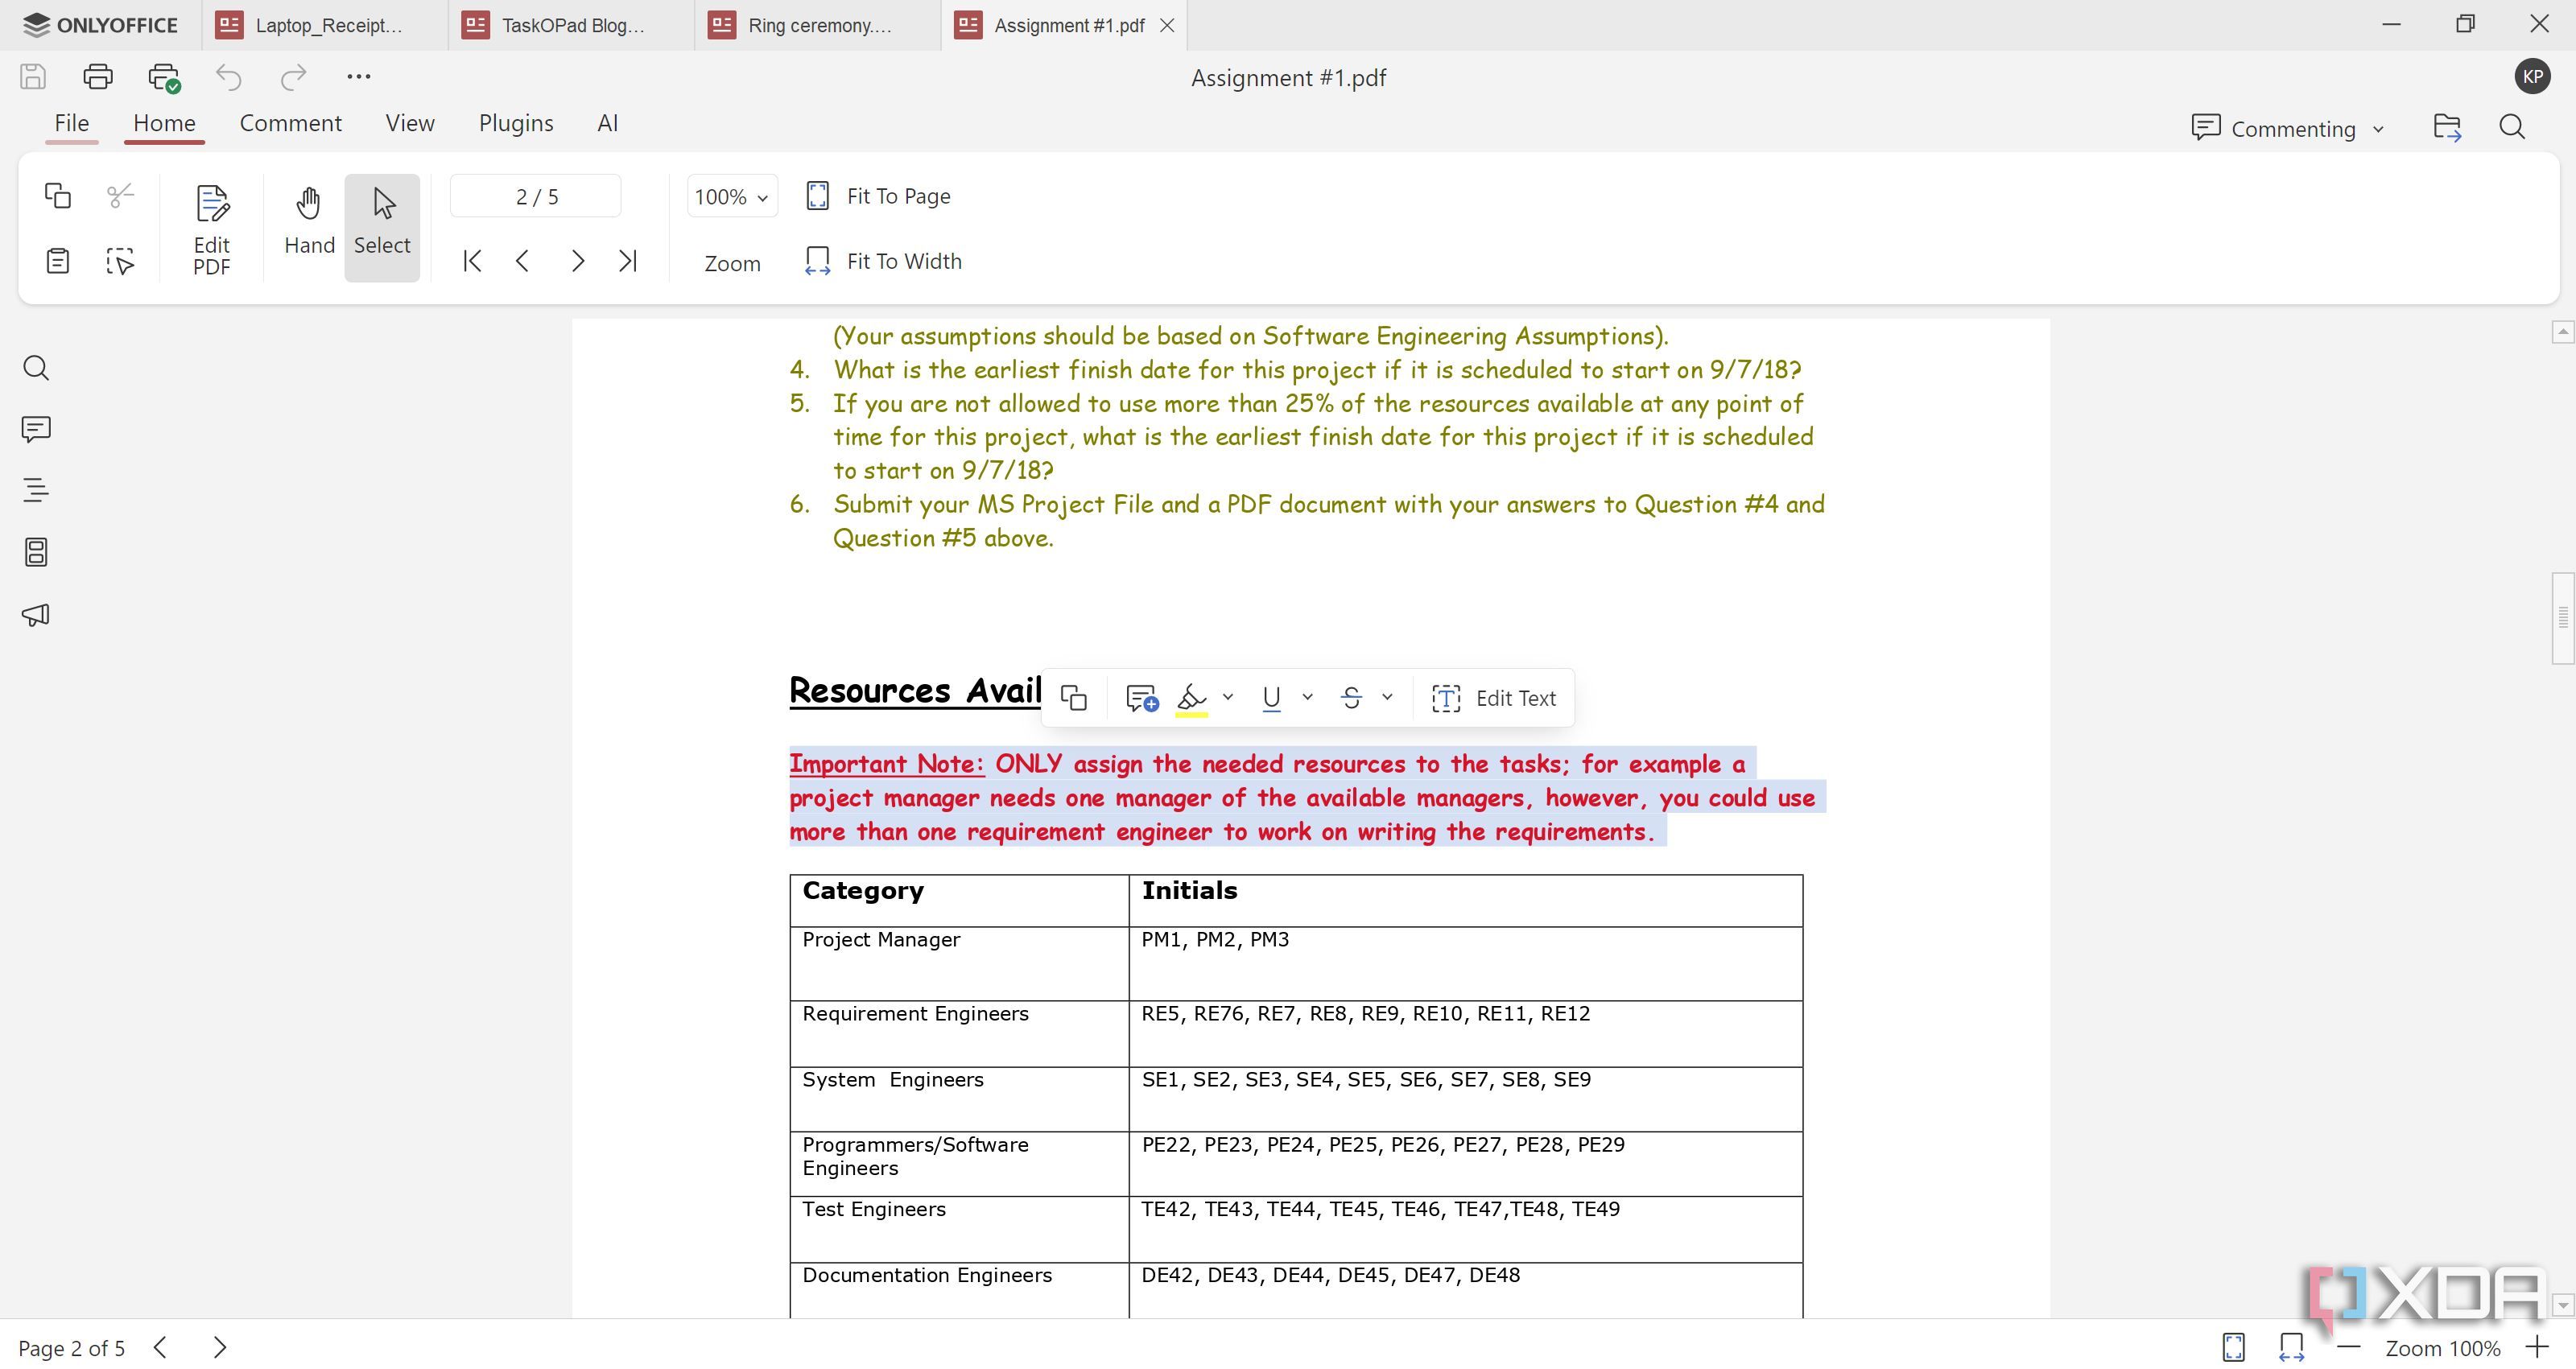Click the Important Note underlined text
The image size is (2576, 1369).
[x=886, y=764]
